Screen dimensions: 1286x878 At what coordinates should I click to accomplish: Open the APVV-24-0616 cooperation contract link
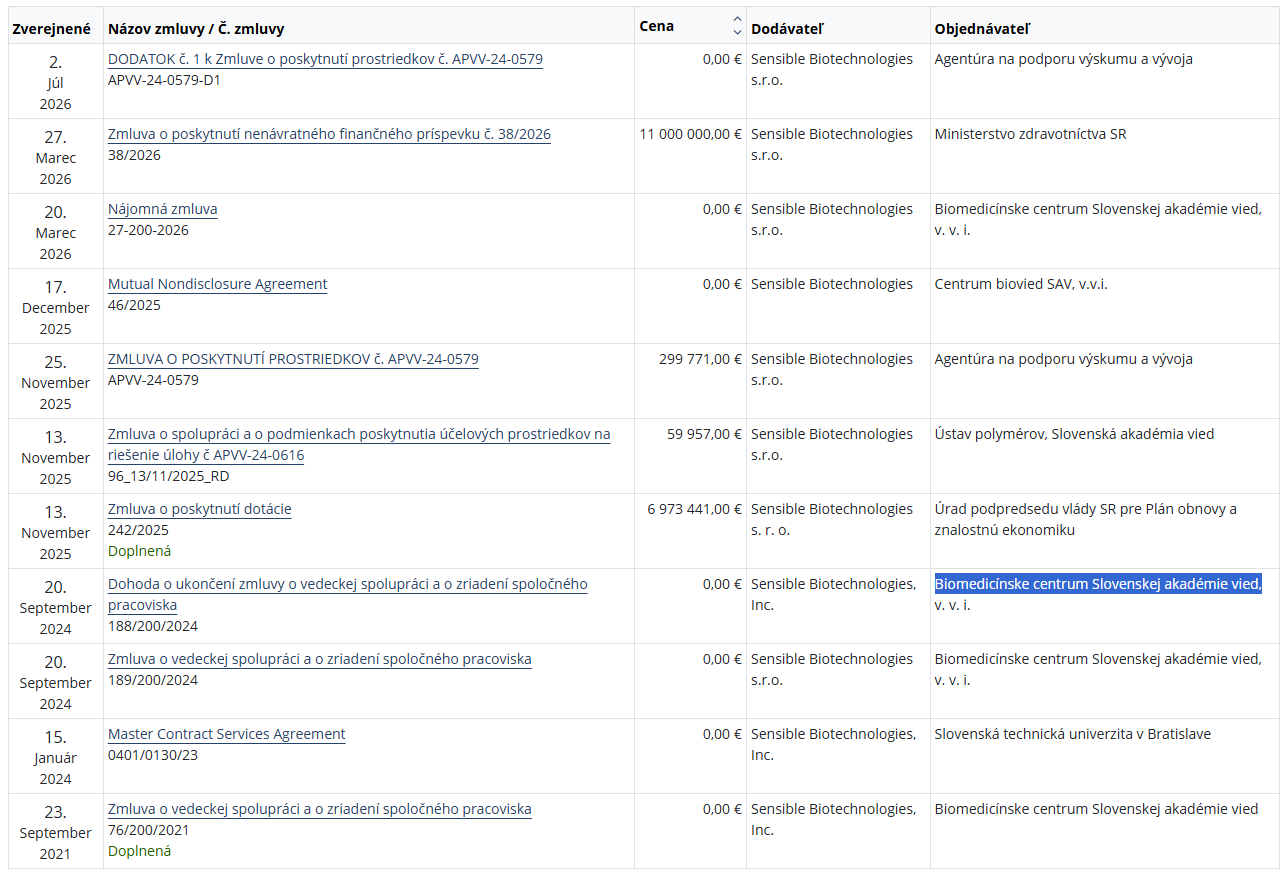(x=359, y=444)
